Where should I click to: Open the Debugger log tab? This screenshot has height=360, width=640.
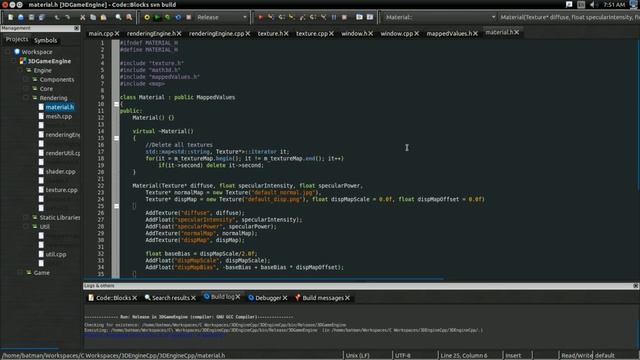pos(267,298)
